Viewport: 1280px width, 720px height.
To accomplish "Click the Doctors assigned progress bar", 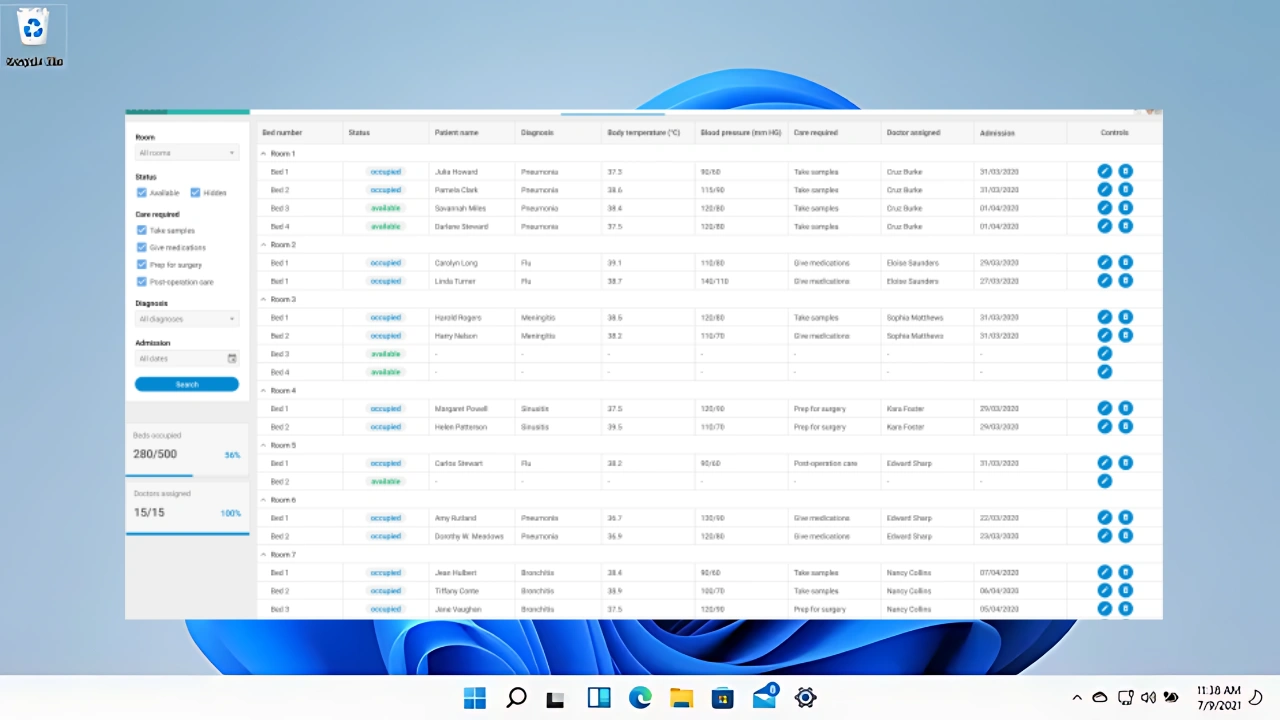I will point(187,534).
